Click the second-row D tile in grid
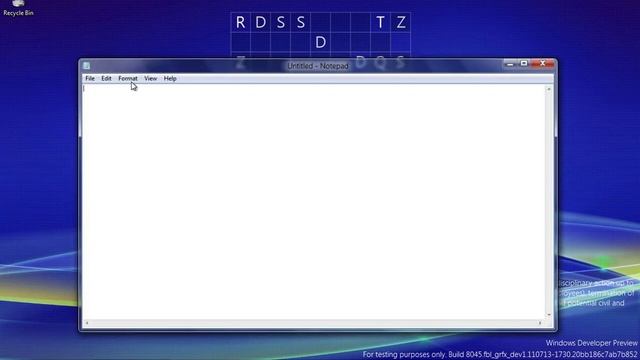The image size is (640, 360). pos(320,42)
